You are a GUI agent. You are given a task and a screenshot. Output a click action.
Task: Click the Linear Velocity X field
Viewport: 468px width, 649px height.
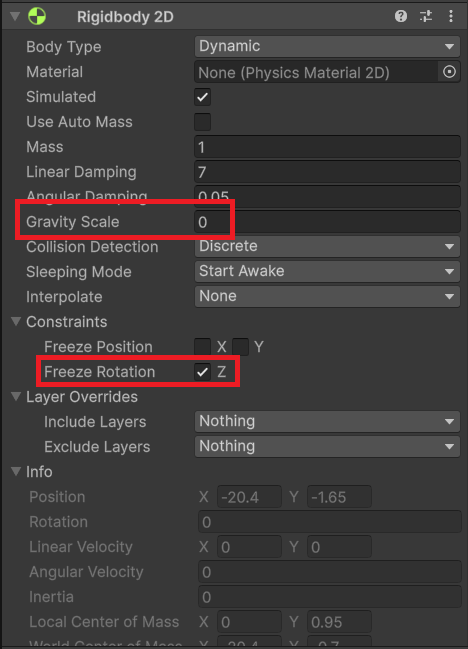point(249,547)
